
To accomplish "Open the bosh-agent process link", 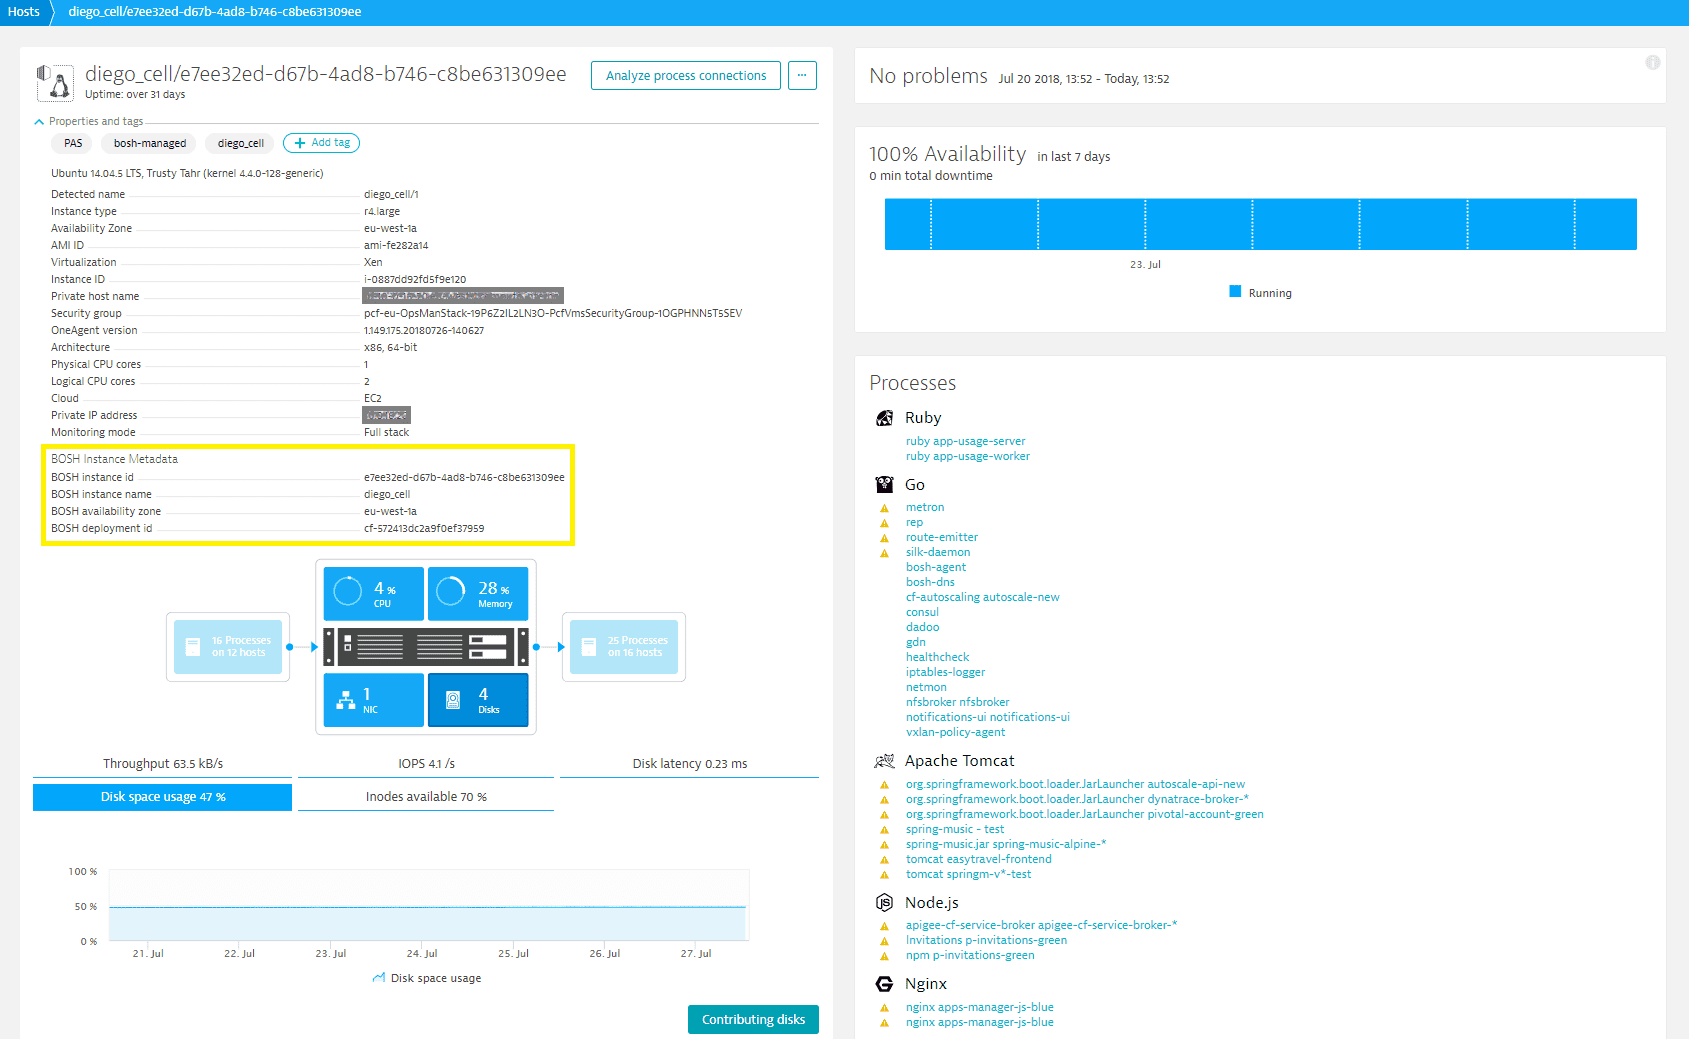I will [x=936, y=567].
